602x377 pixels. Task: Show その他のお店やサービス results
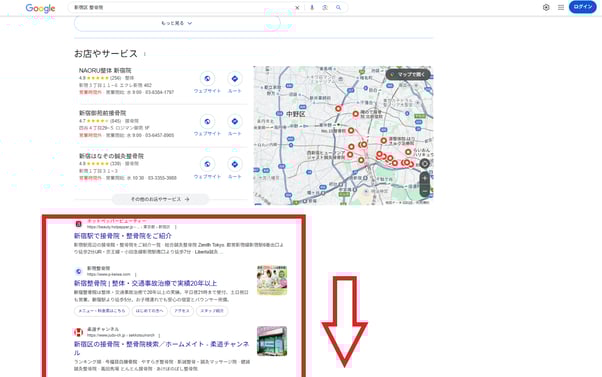point(160,199)
